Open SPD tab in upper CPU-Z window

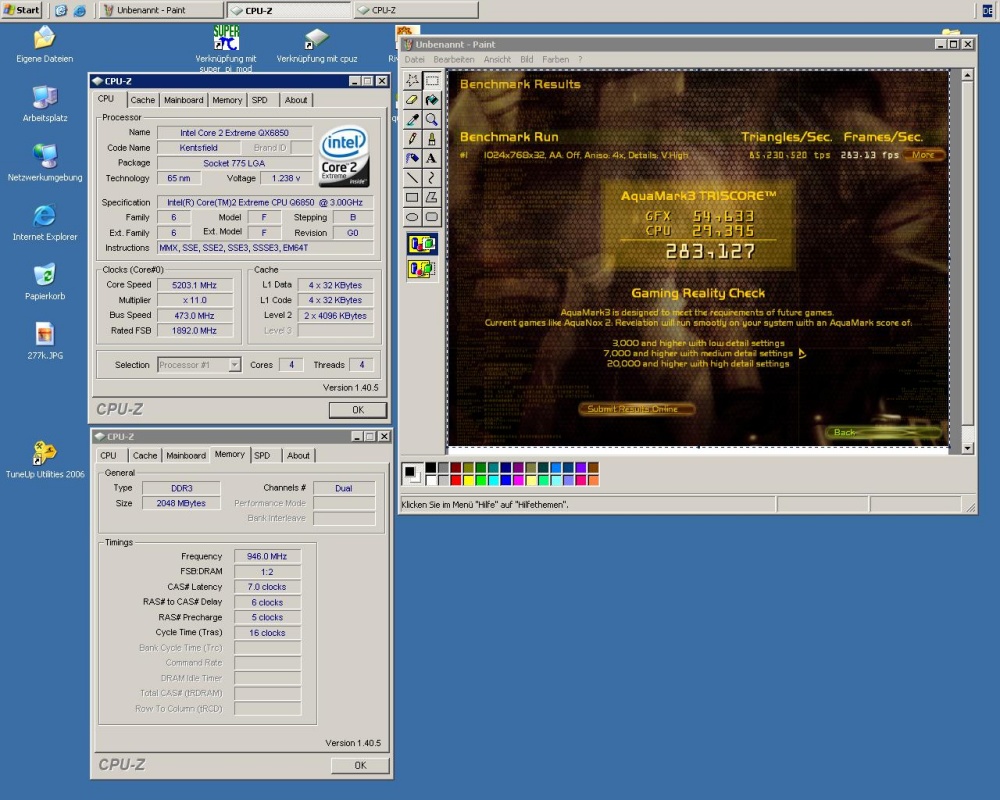tap(260, 100)
